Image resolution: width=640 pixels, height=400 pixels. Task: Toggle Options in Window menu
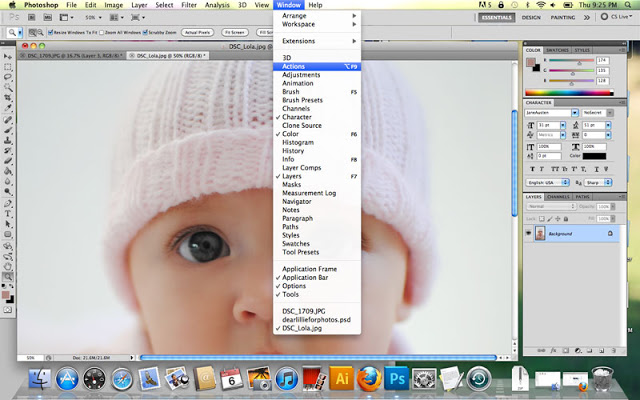317,286
